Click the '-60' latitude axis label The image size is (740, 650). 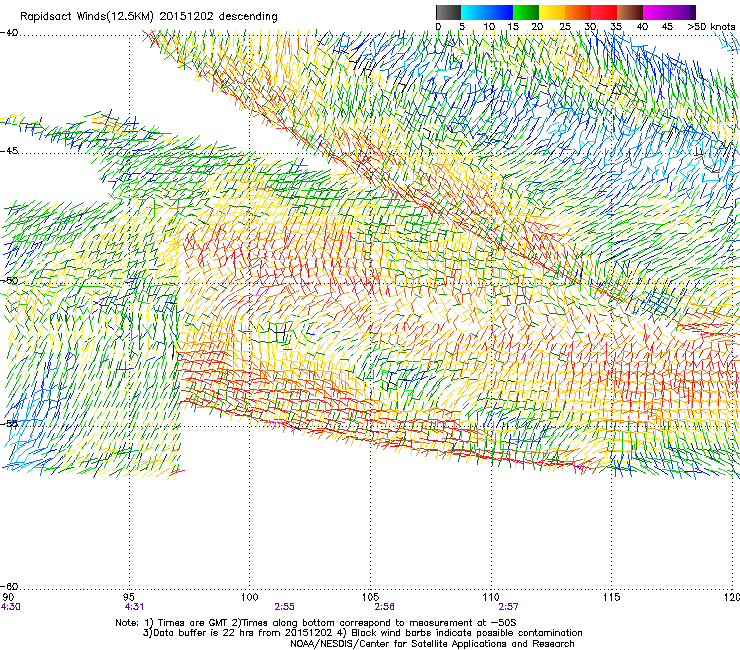tap(9, 586)
